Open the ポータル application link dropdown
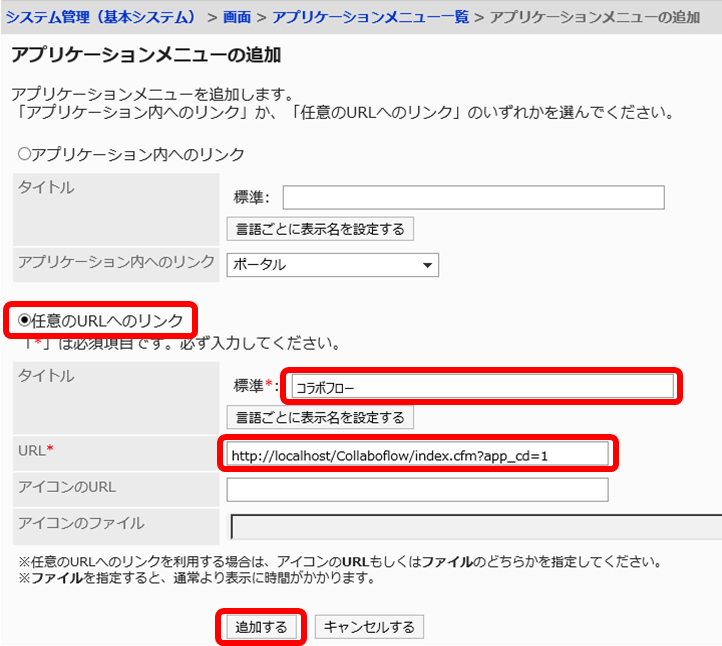 (x=332, y=265)
